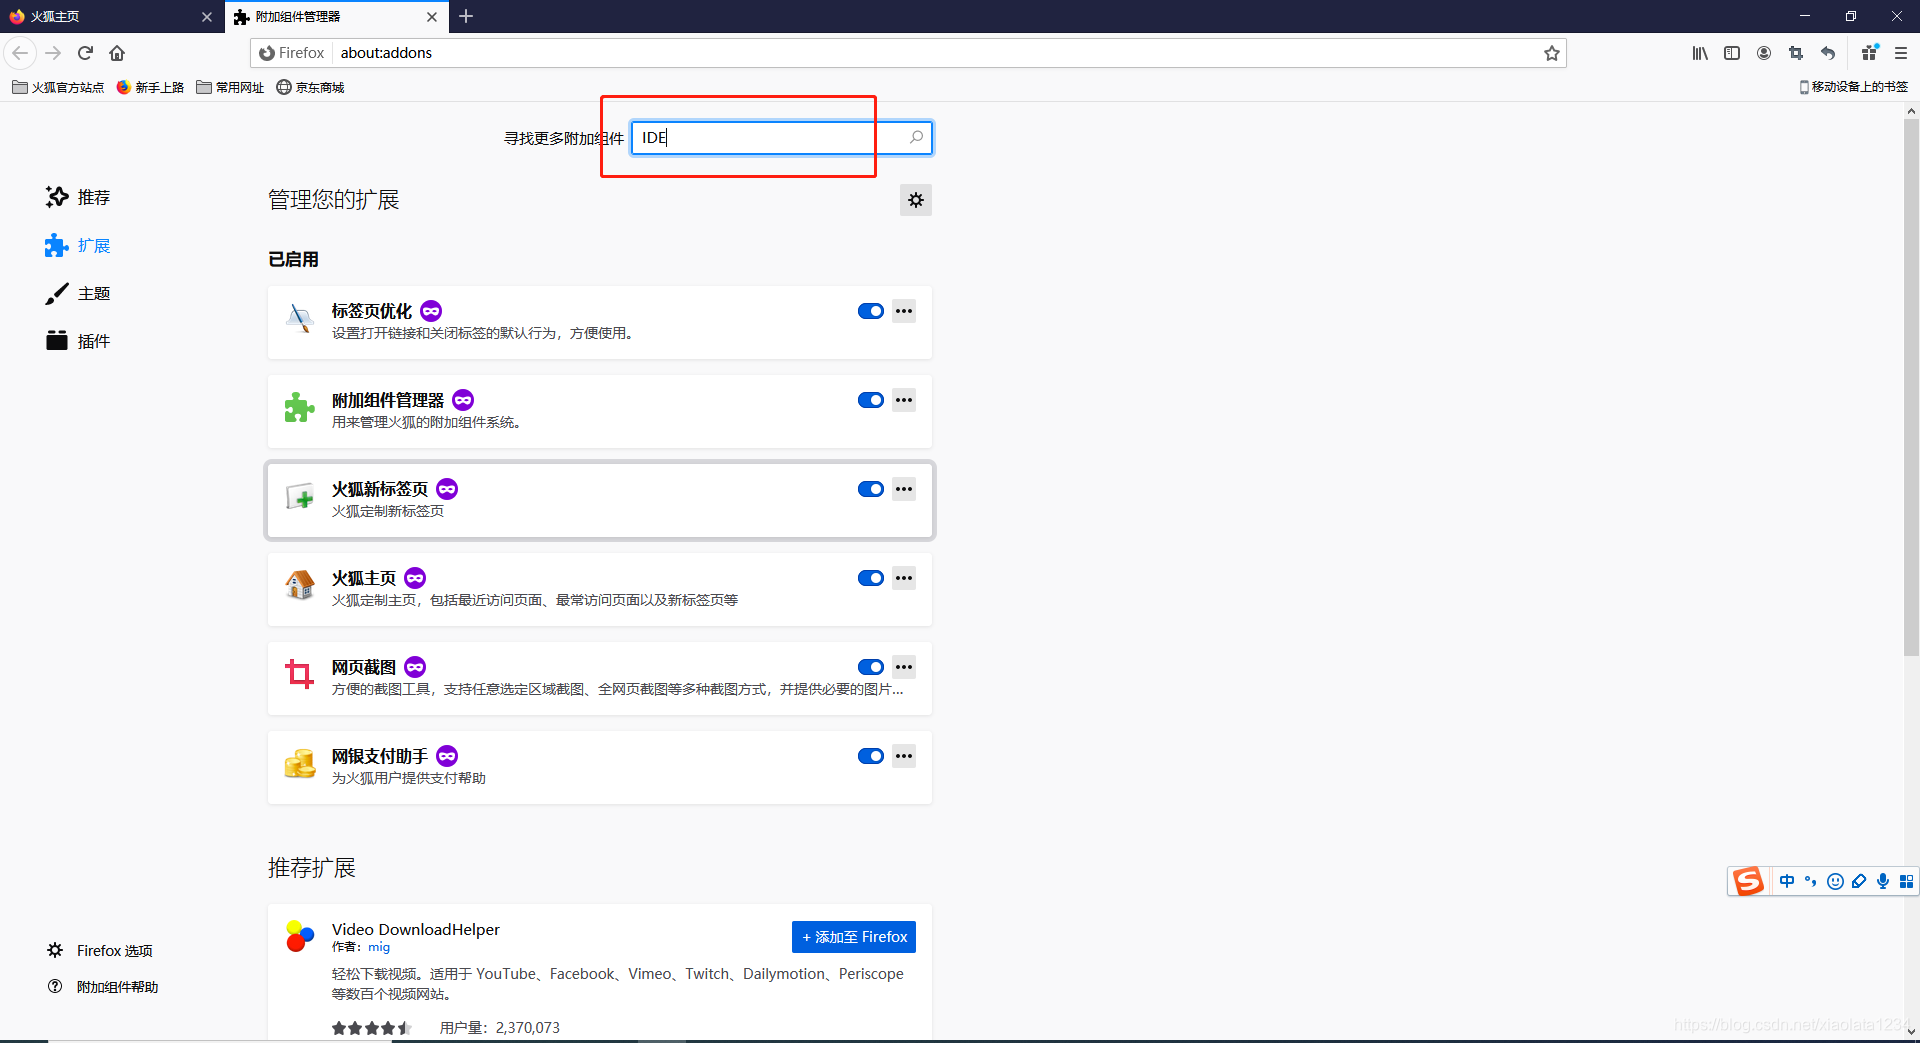The height and width of the screenshot is (1043, 1920).
Task: Show sidebars from toolbar
Action: tap(1732, 53)
